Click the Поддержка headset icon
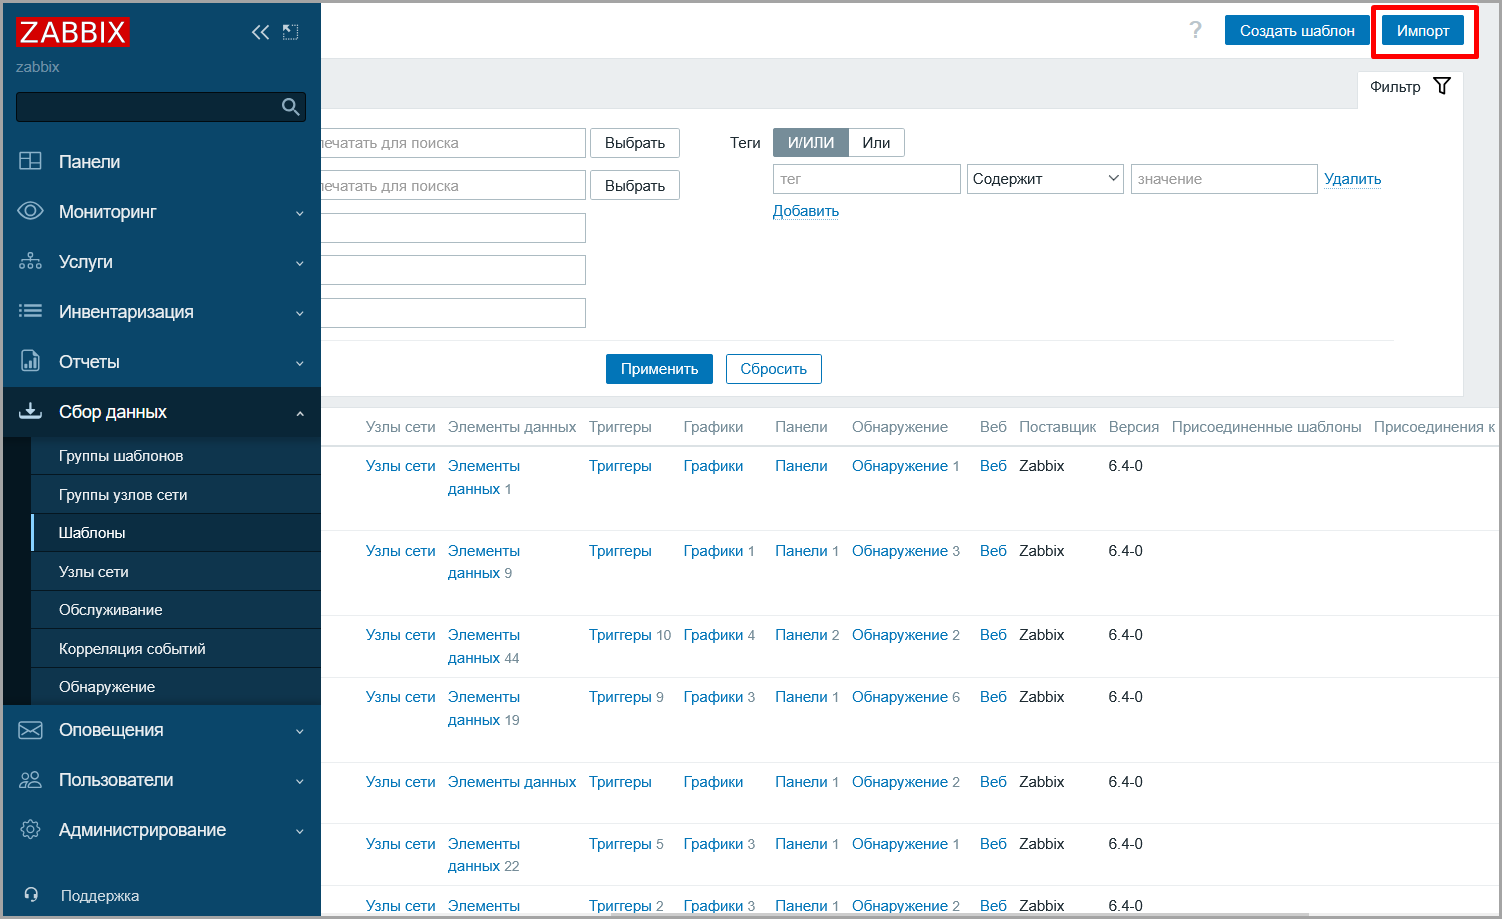This screenshot has height=919, width=1502. tap(31, 895)
